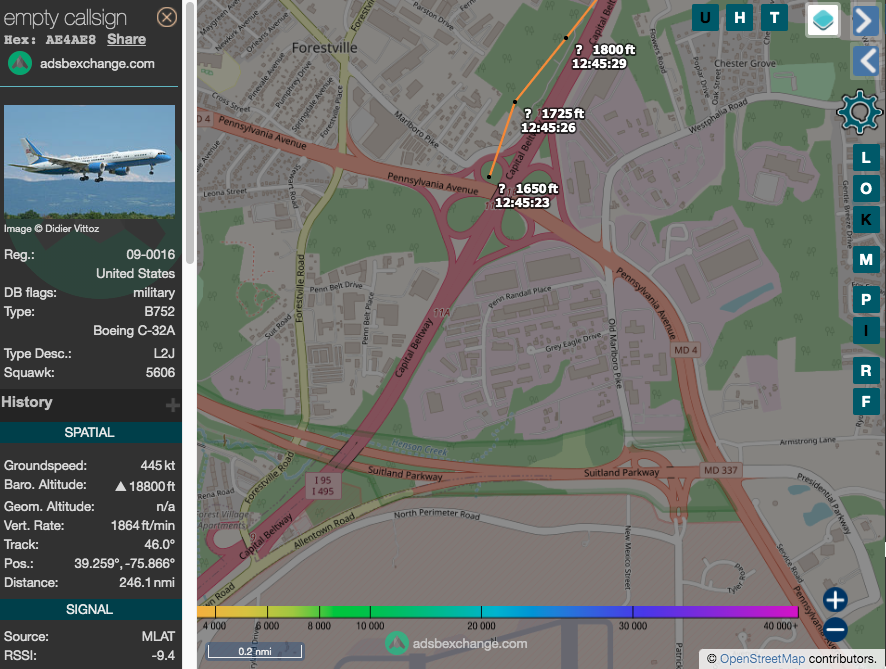Image resolution: width=886 pixels, height=669 pixels.
Task: Open the C-32A aircraft photo
Action: (x=89, y=162)
